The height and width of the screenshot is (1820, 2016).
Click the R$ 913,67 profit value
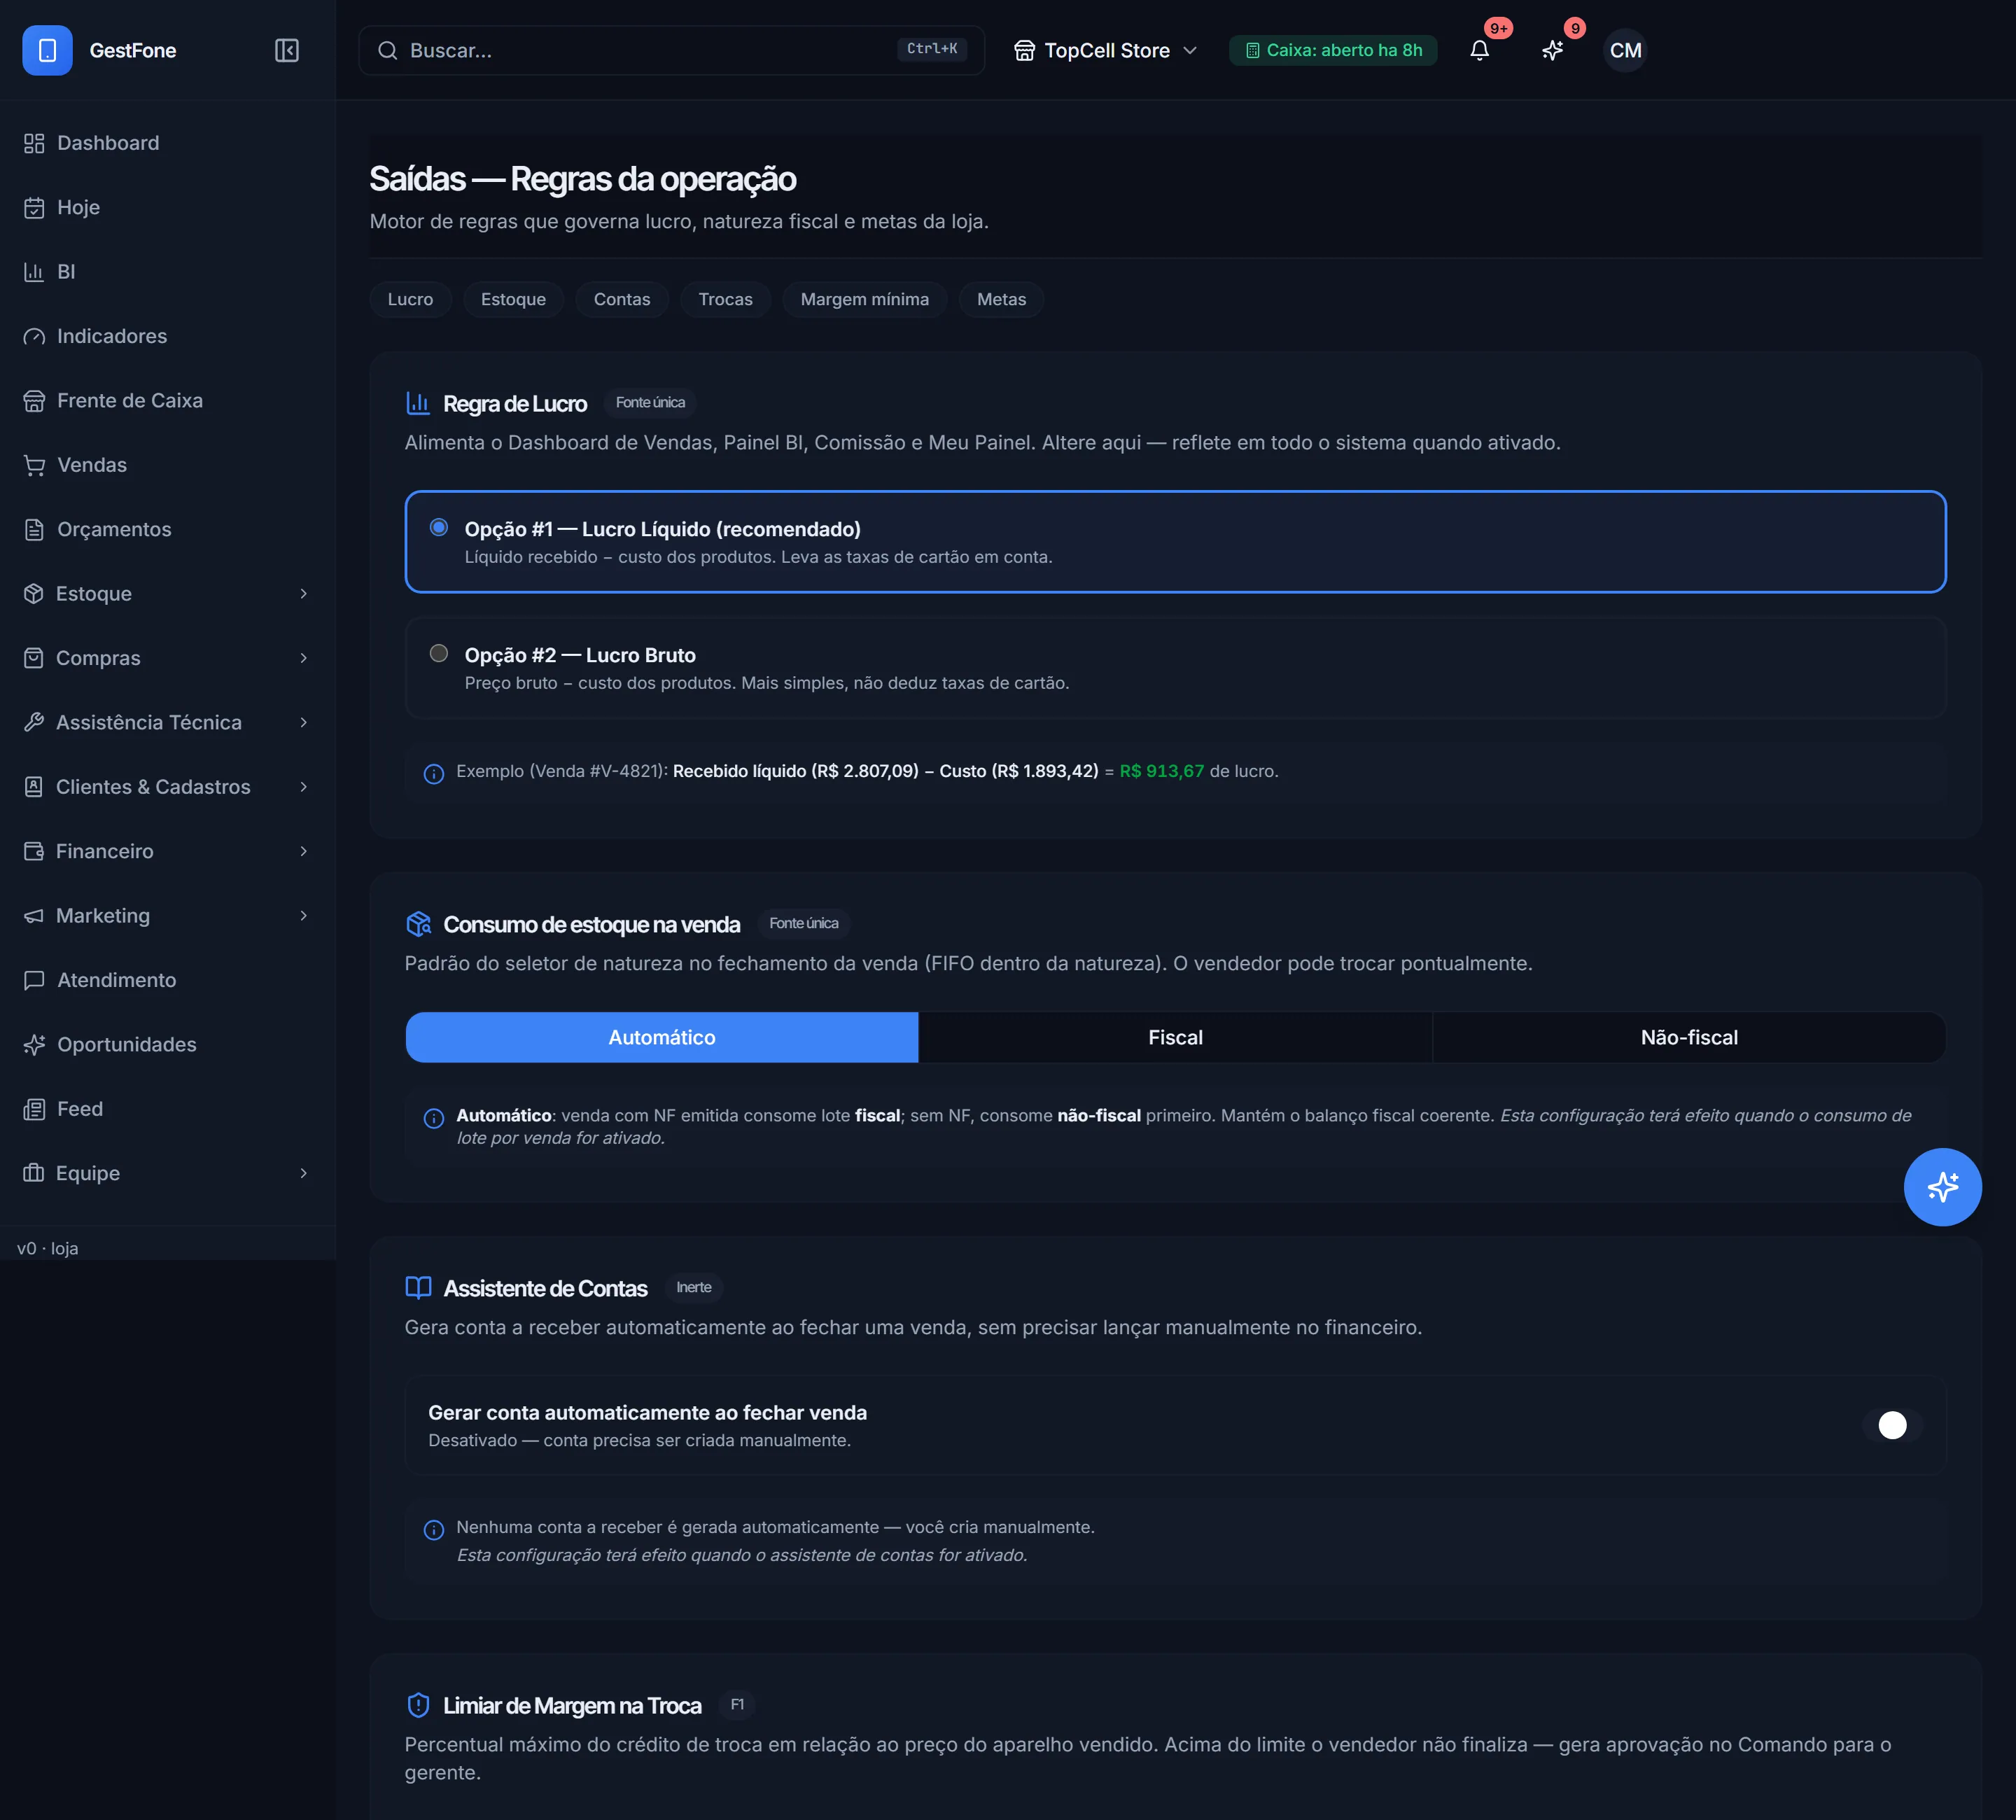click(x=1161, y=771)
